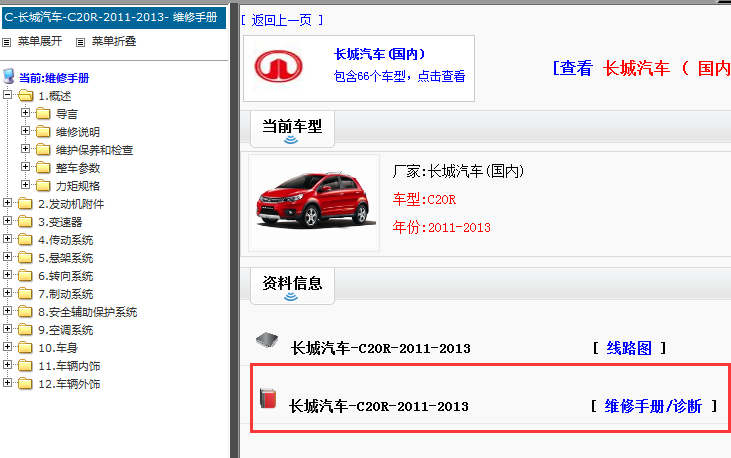Screen dimensions: 731x458
Task: Click the 年份:2011-2013 text
Action: [441, 227]
